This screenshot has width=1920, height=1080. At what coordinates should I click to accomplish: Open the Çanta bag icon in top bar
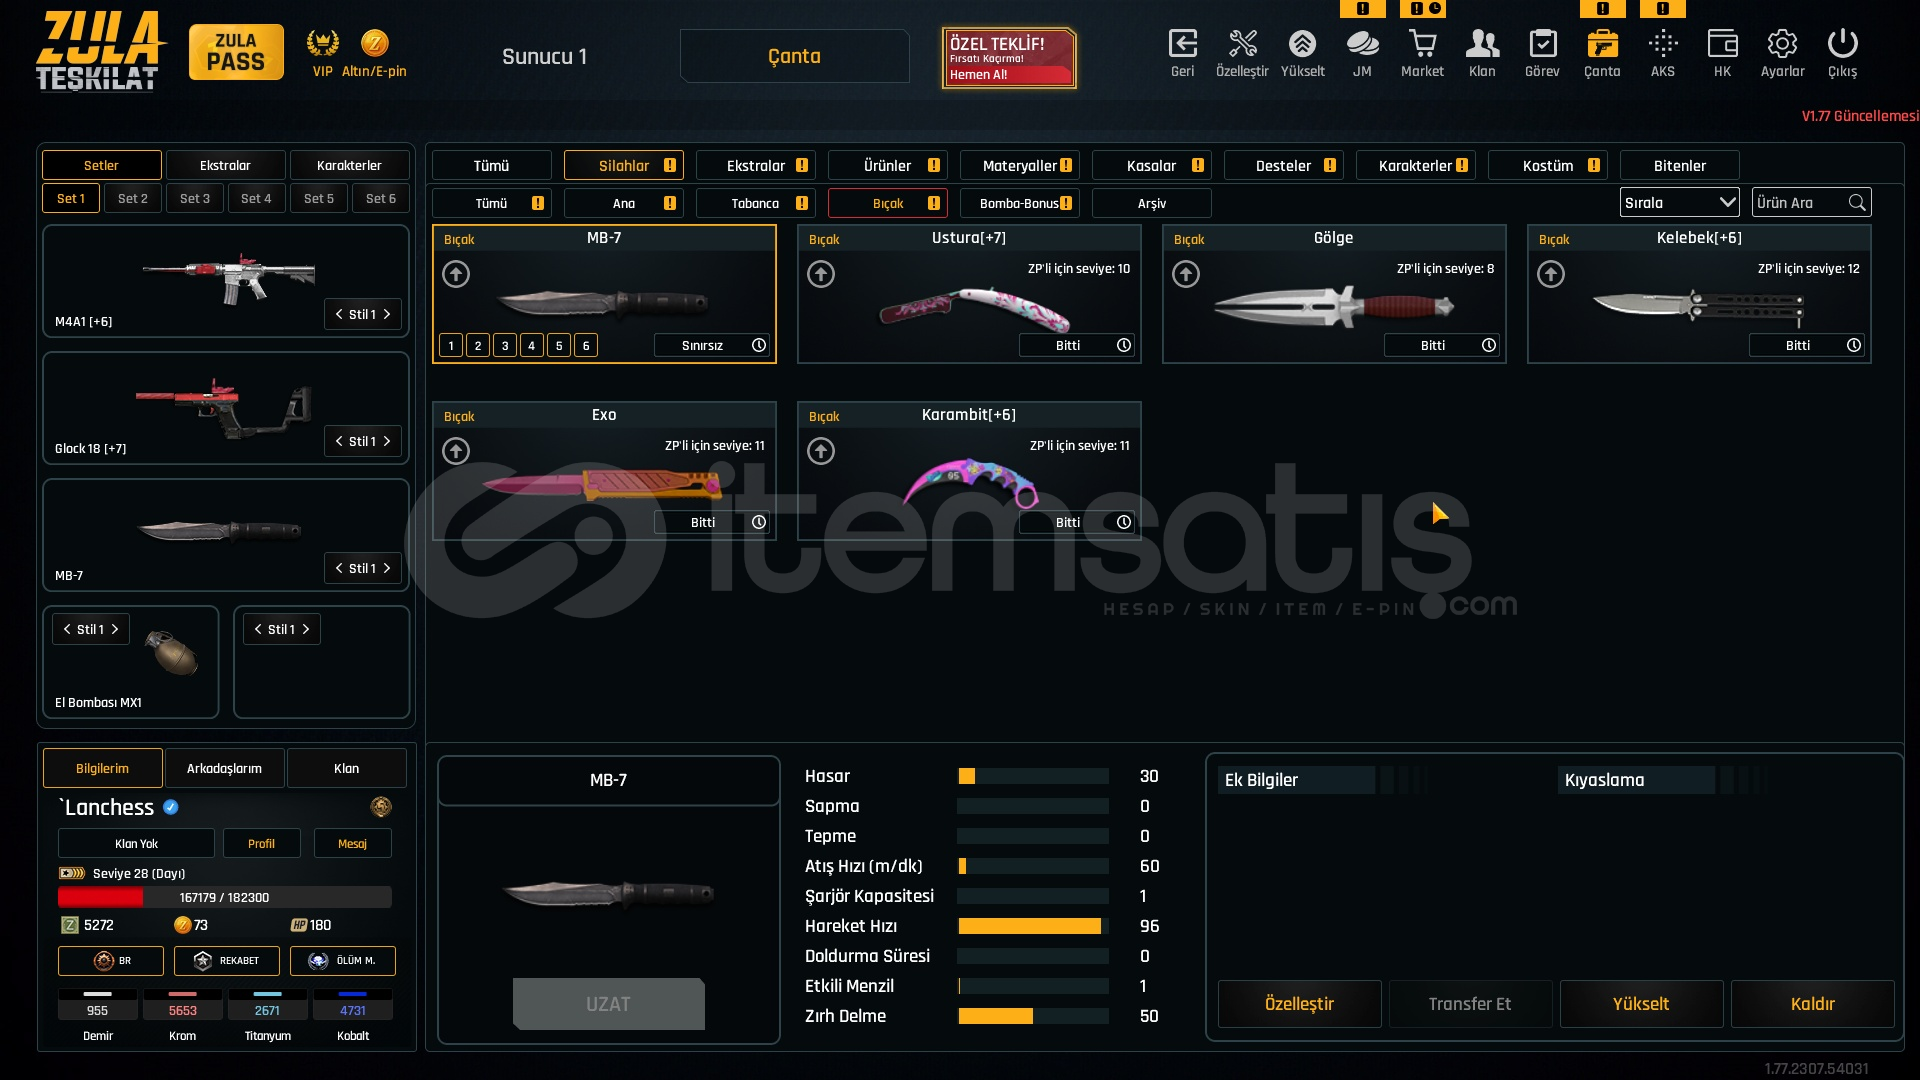pyautogui.click(x=1602, y=44)
